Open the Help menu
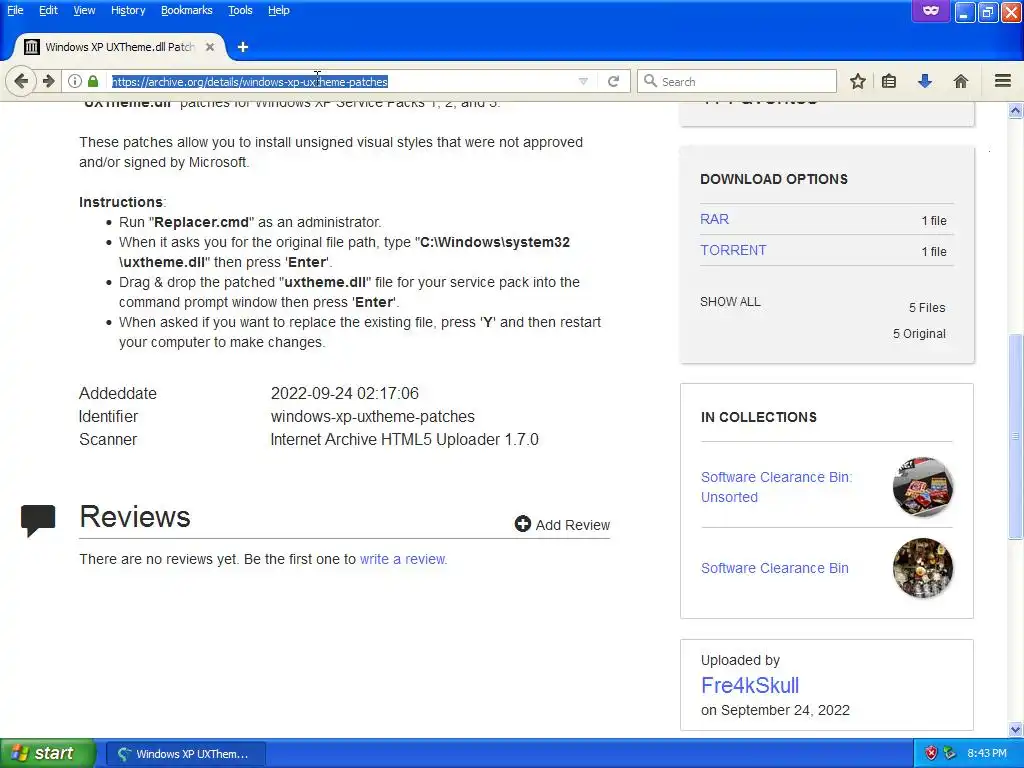 point(279,10)
